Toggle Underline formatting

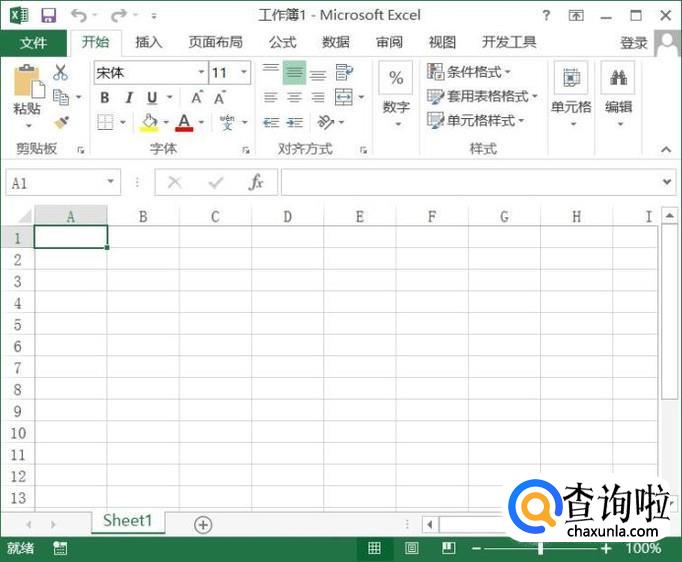(152, 97)
